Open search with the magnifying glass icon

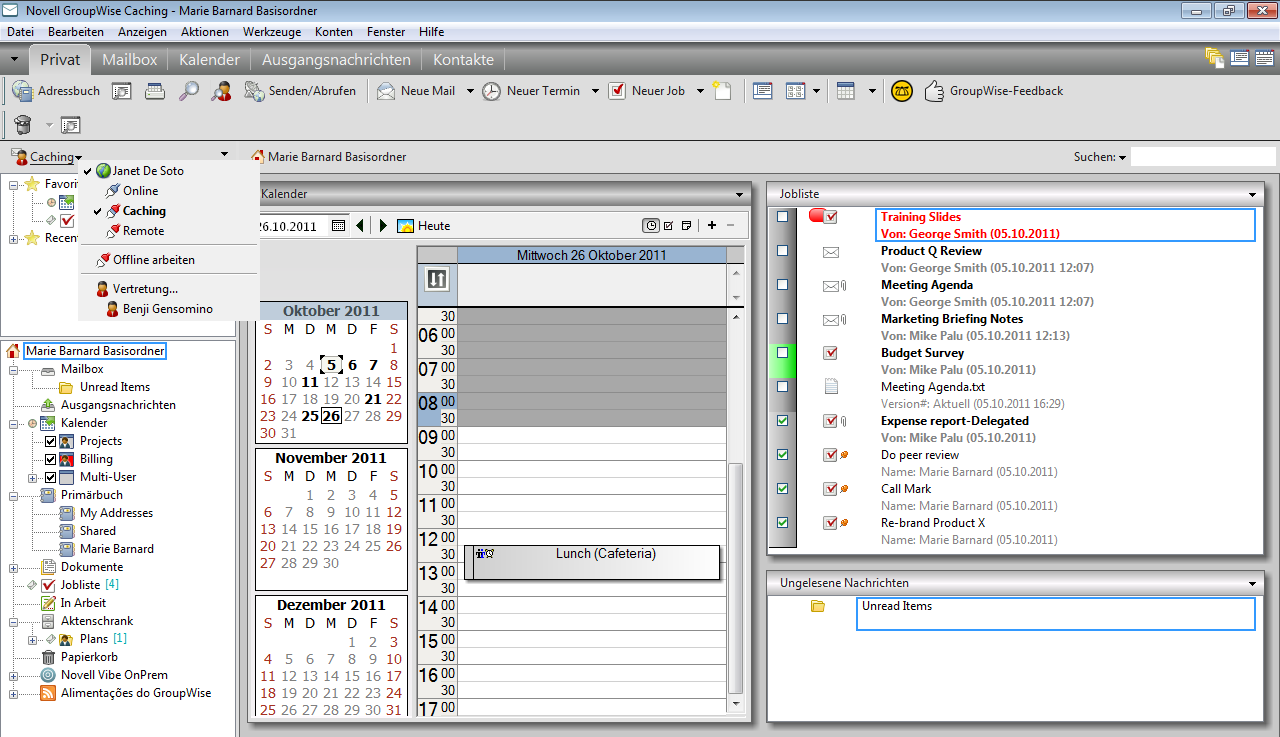(190, 91)
